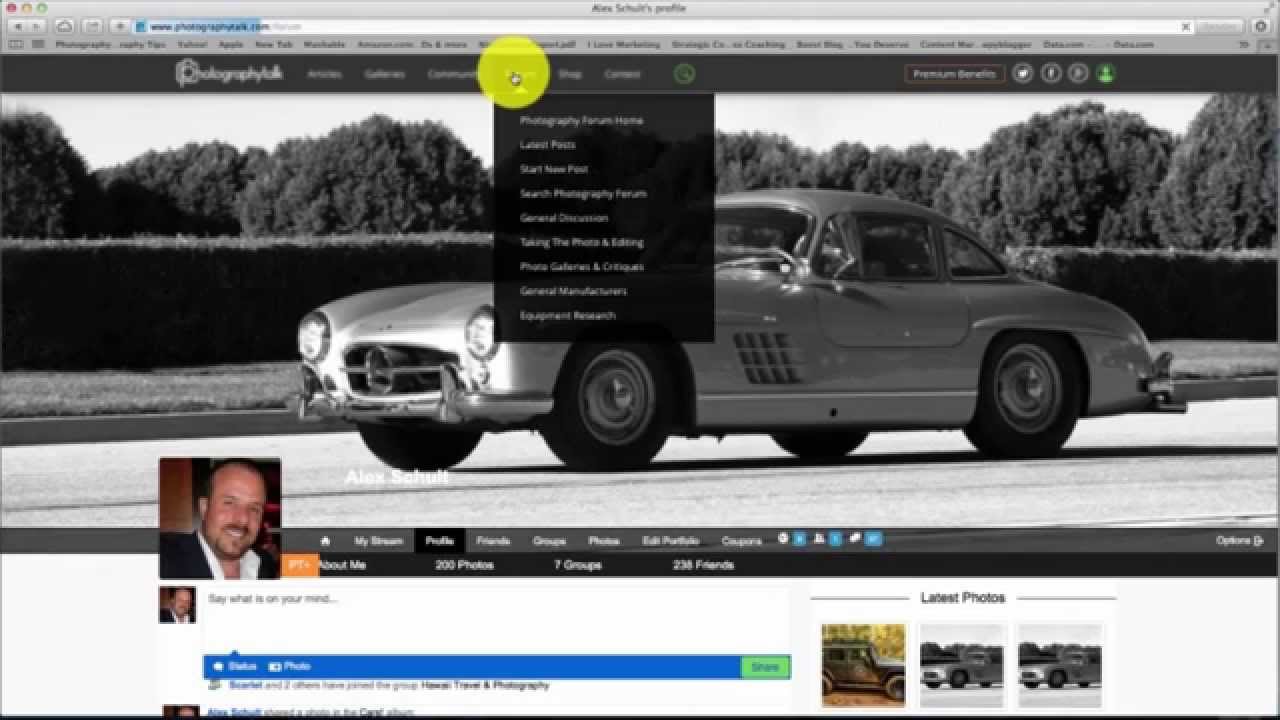Image resolution: width=1280 pixels, height=720 pixels.
Task: Open Galleries in site navigation
Action: click(384, 74)
